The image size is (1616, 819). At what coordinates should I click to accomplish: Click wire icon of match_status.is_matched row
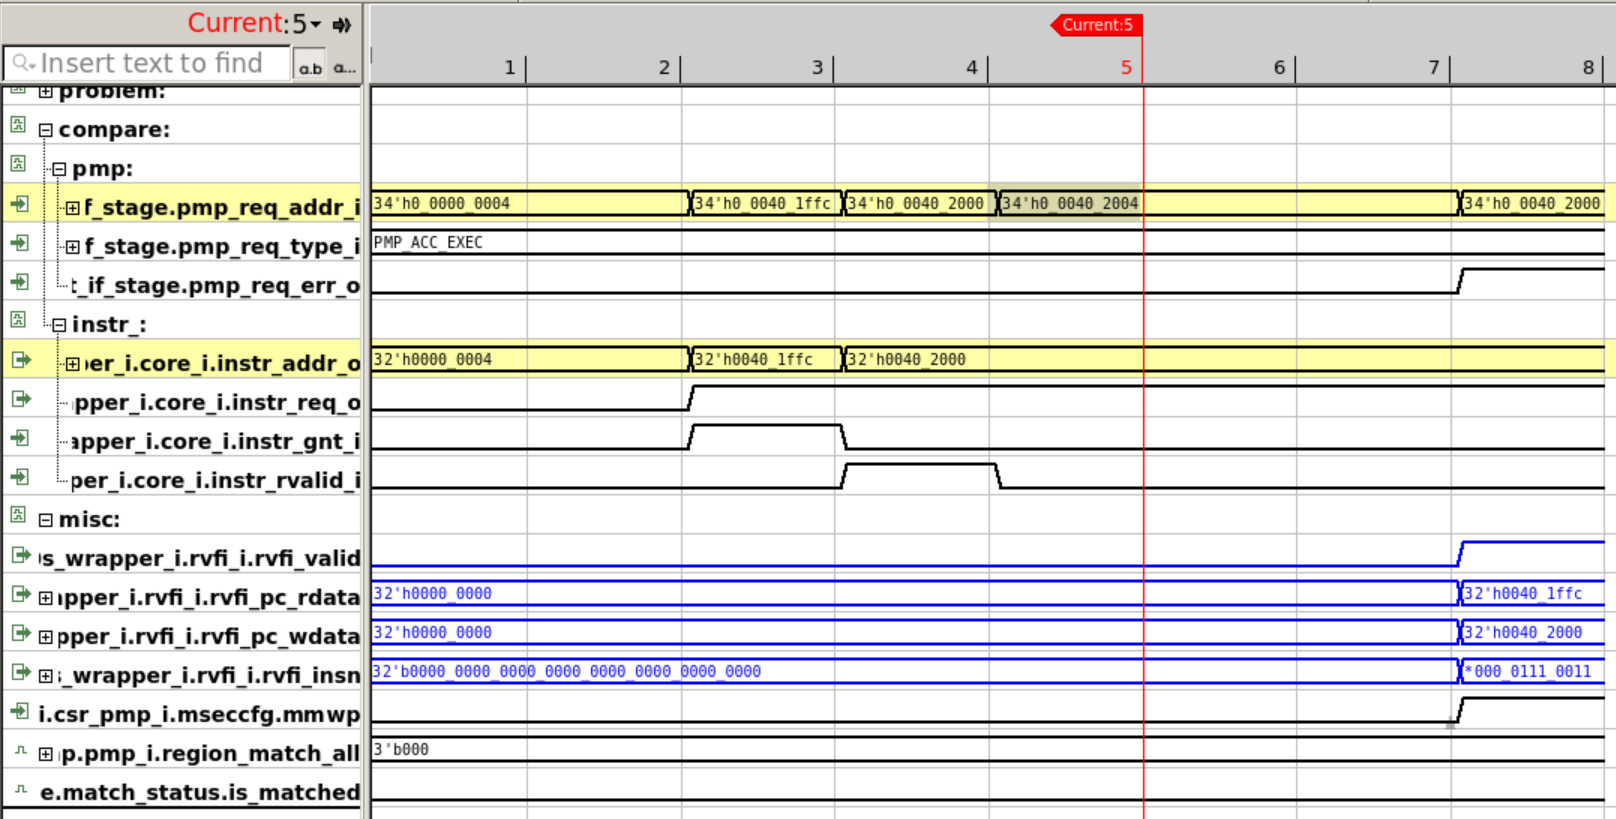(20, 789)
